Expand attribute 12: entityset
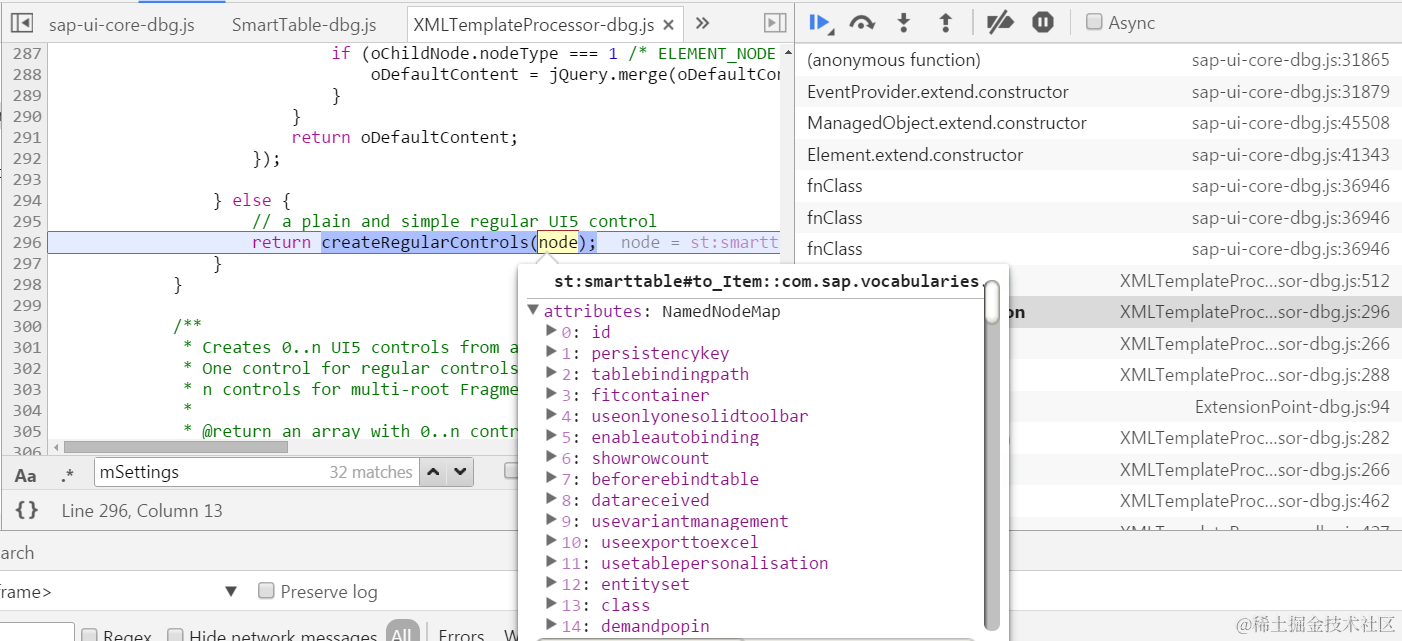 coord(551,584)
